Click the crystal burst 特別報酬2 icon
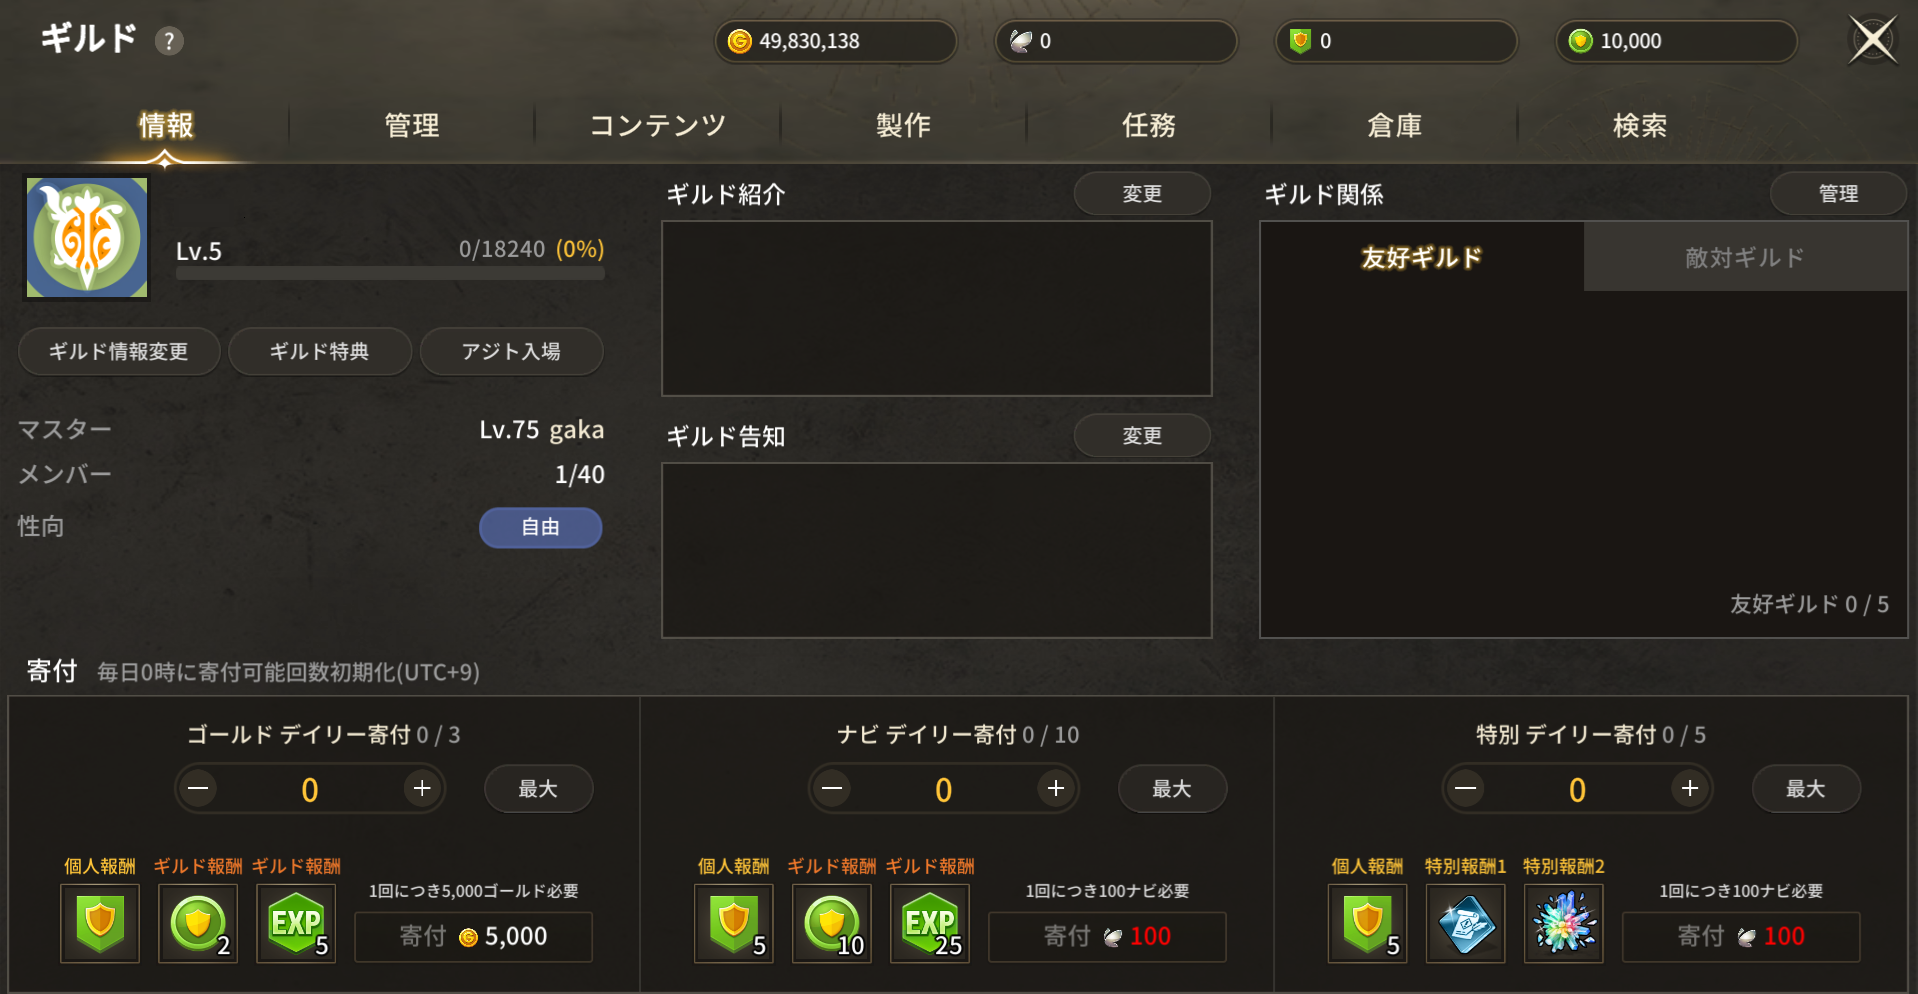The image size is (1918, 994). [1564, 923]
